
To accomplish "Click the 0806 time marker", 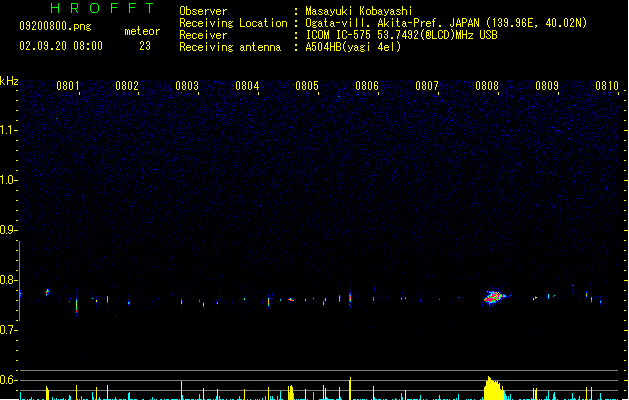I will [x=367, y=85].
